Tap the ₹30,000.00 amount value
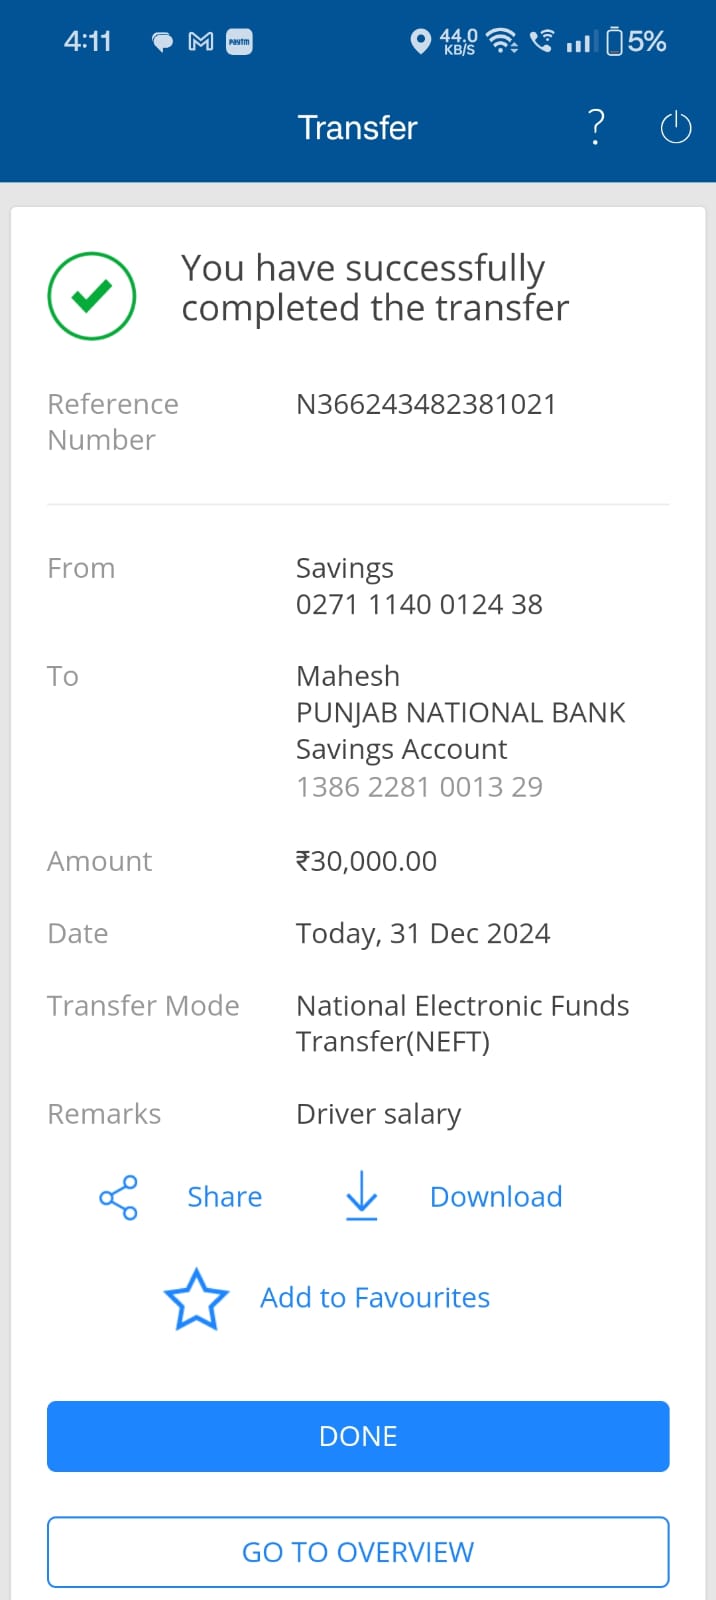Viewport: 716px width, 1600px height. pyautogui.click(x=366, y=861)
